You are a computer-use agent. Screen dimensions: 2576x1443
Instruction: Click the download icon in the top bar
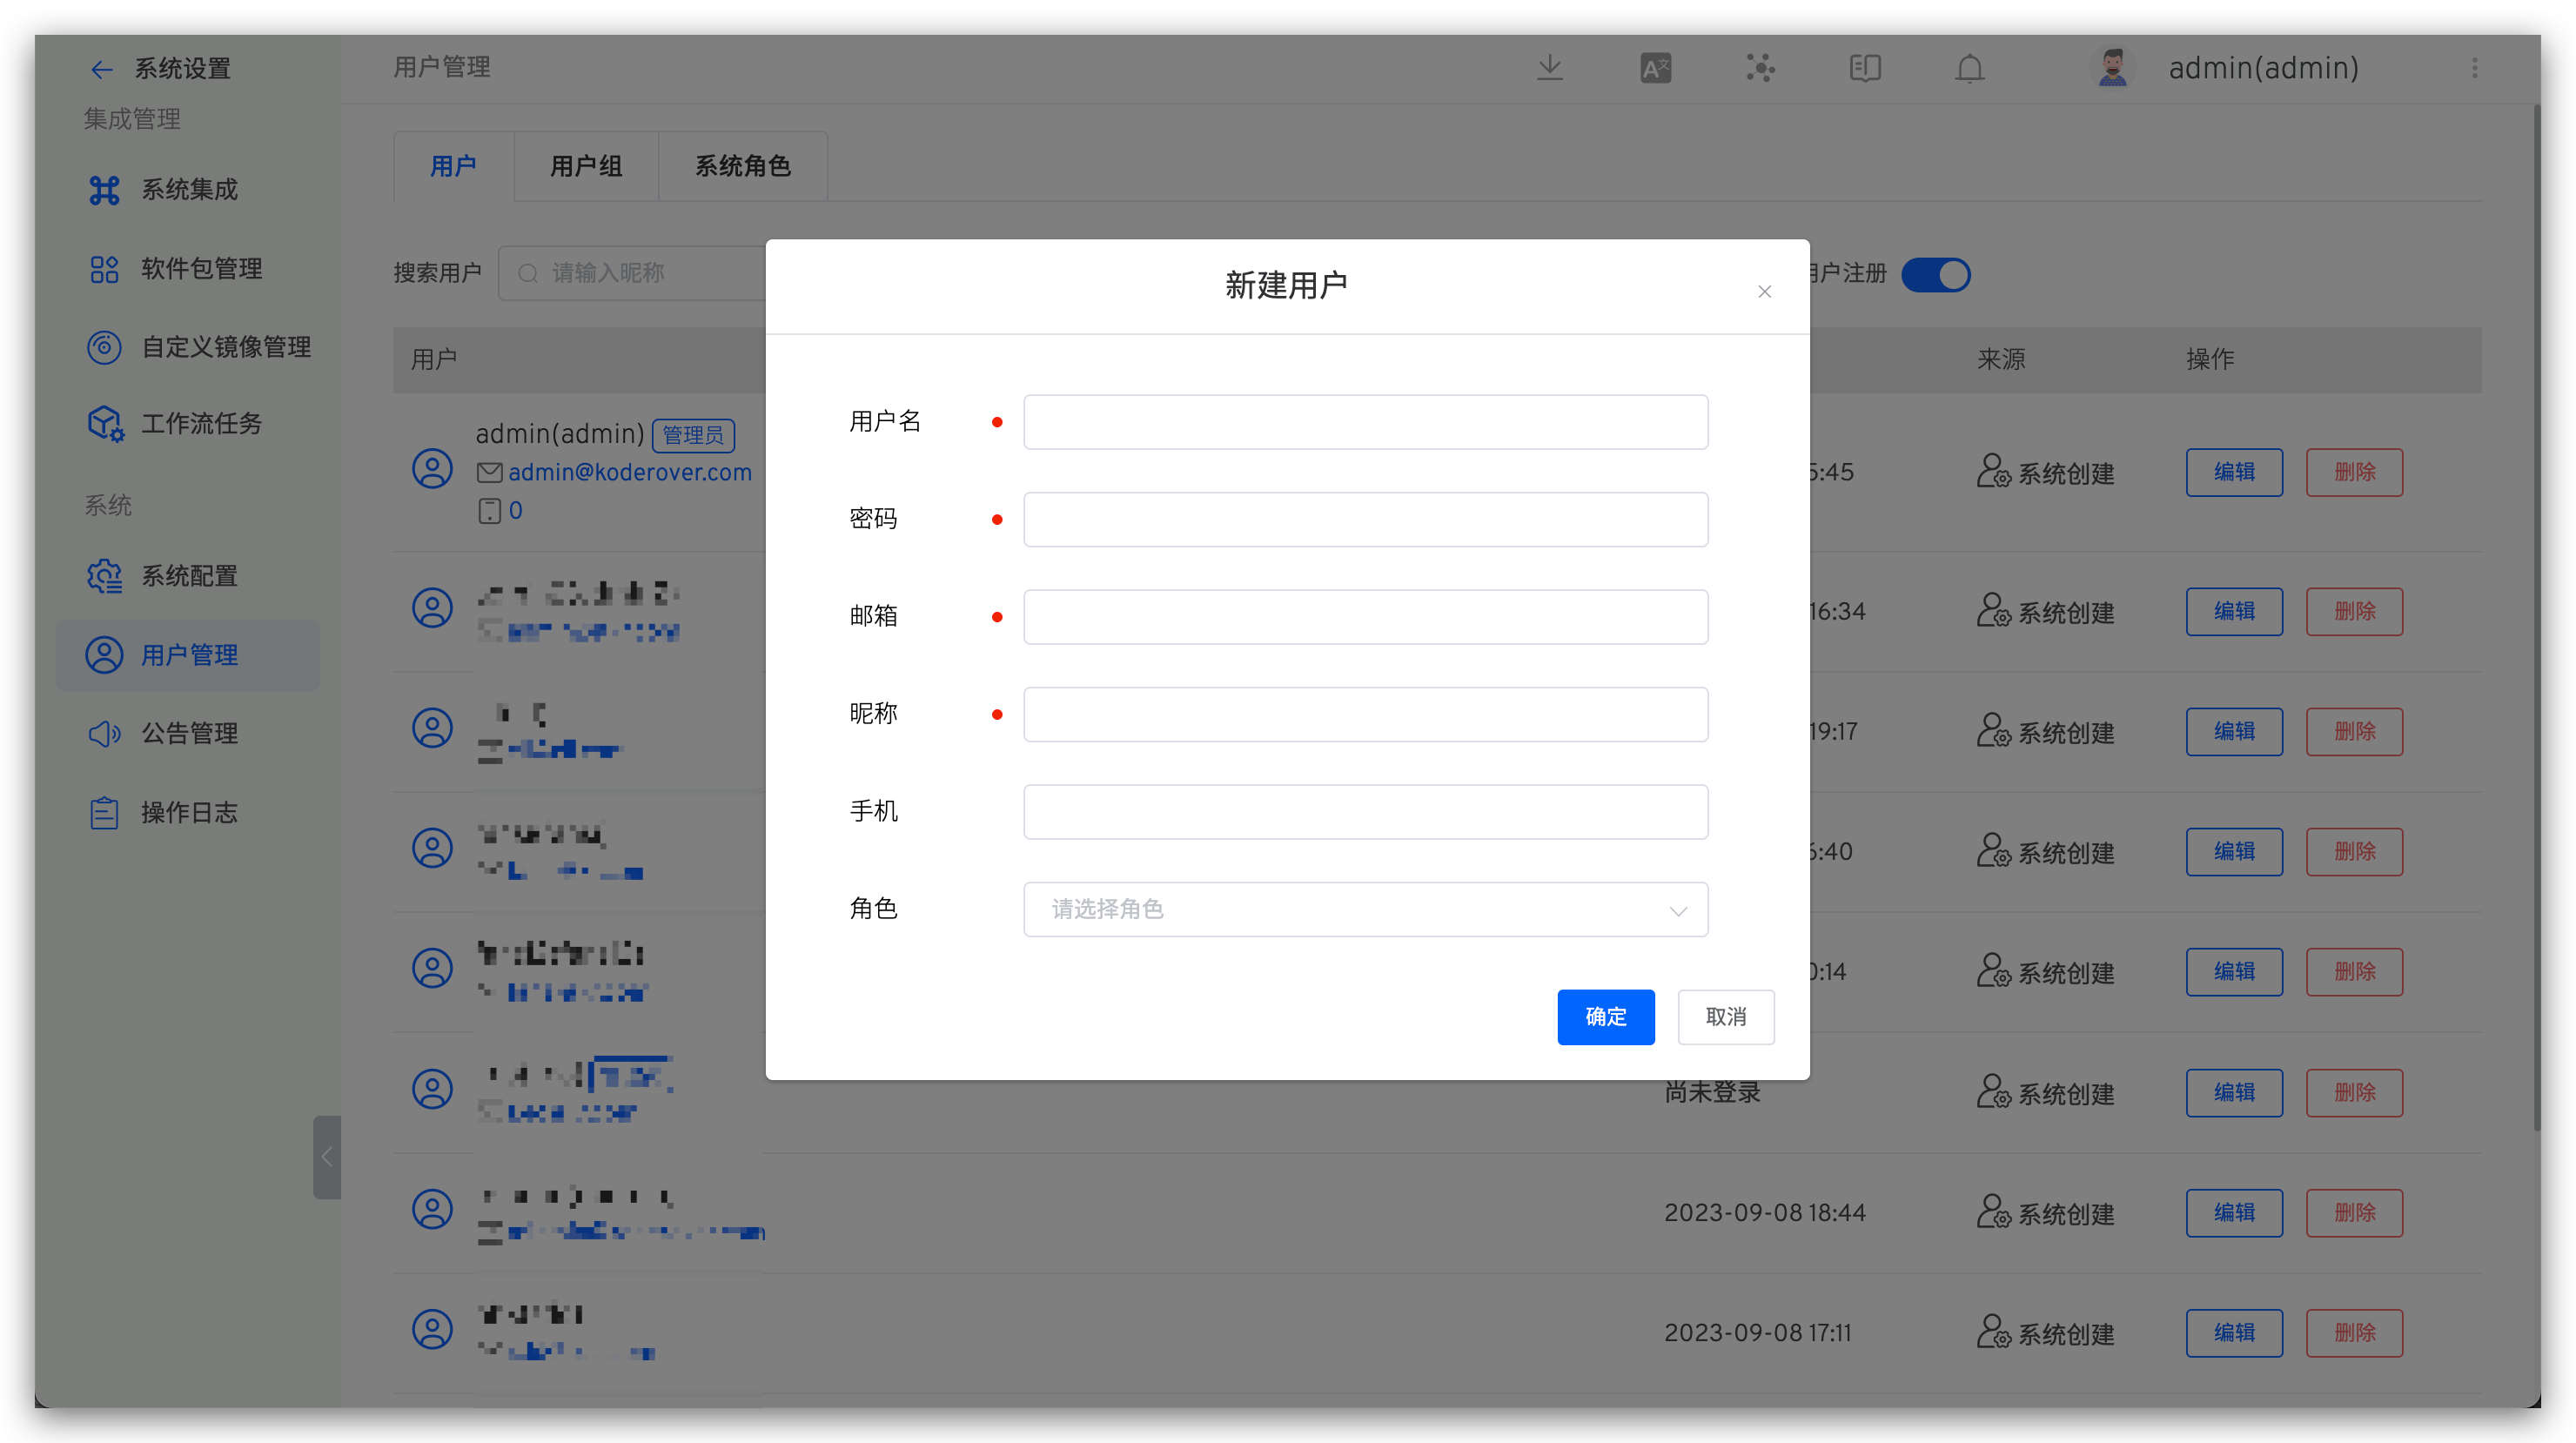click(x=1550, y=67)
